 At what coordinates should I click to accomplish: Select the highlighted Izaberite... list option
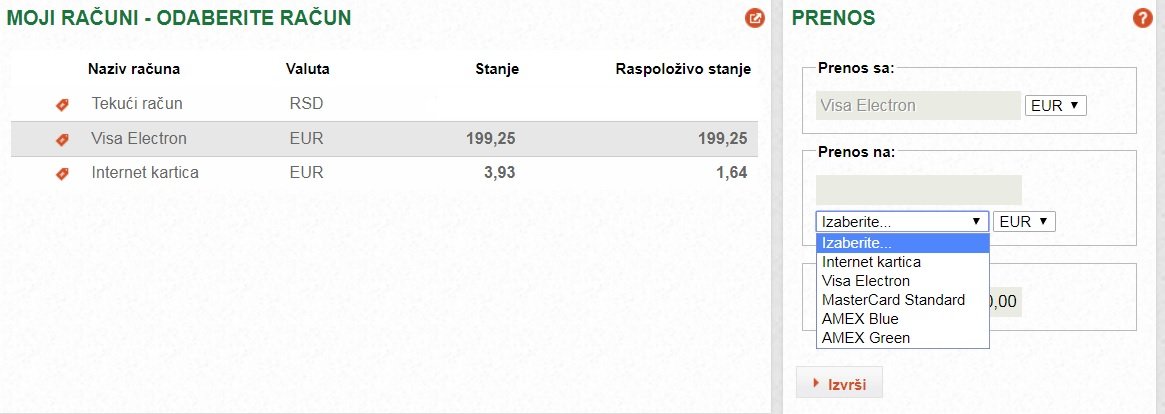903,243
